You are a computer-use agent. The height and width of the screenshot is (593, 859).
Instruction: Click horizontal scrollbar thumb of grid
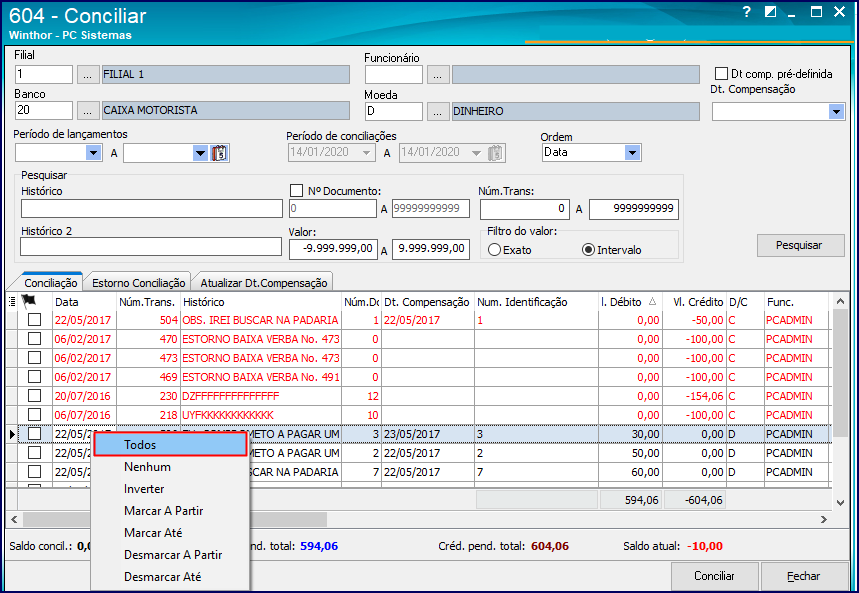point(175,519)
